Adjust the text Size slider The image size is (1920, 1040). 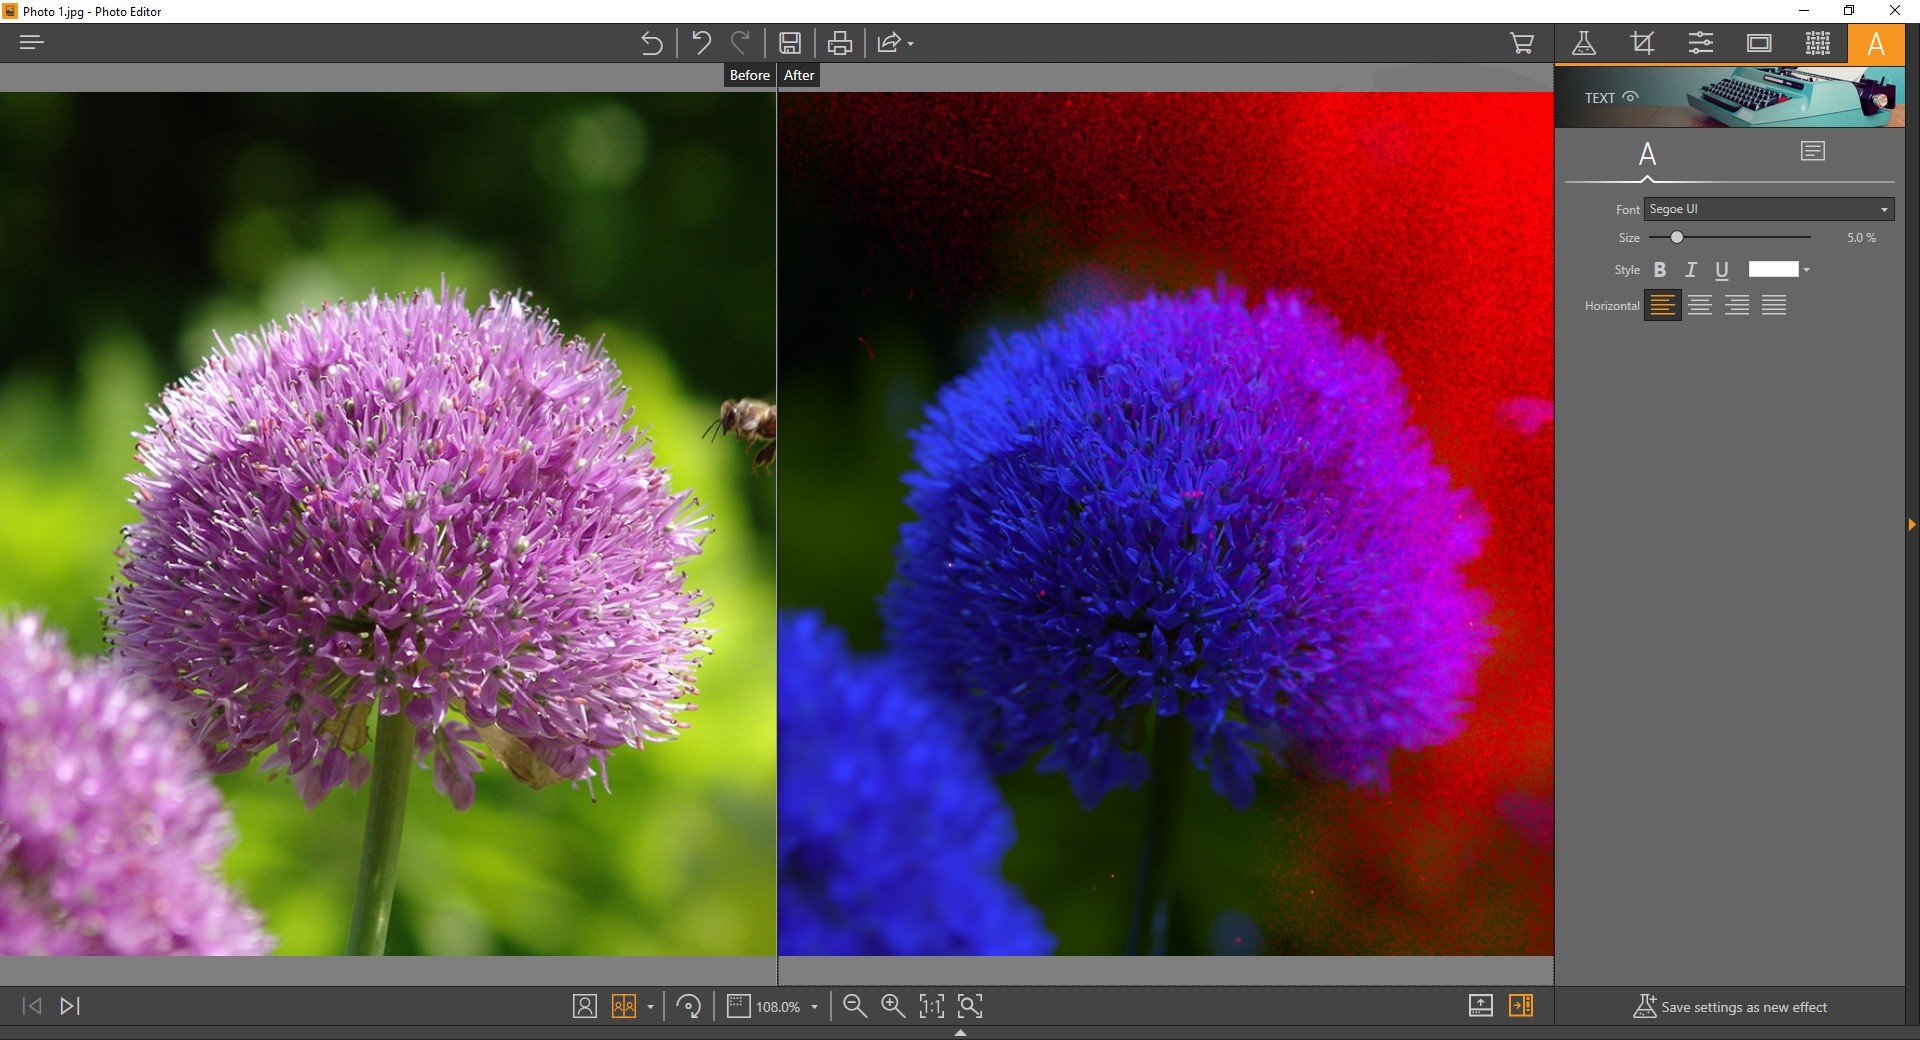click(x=1730, y=237)
